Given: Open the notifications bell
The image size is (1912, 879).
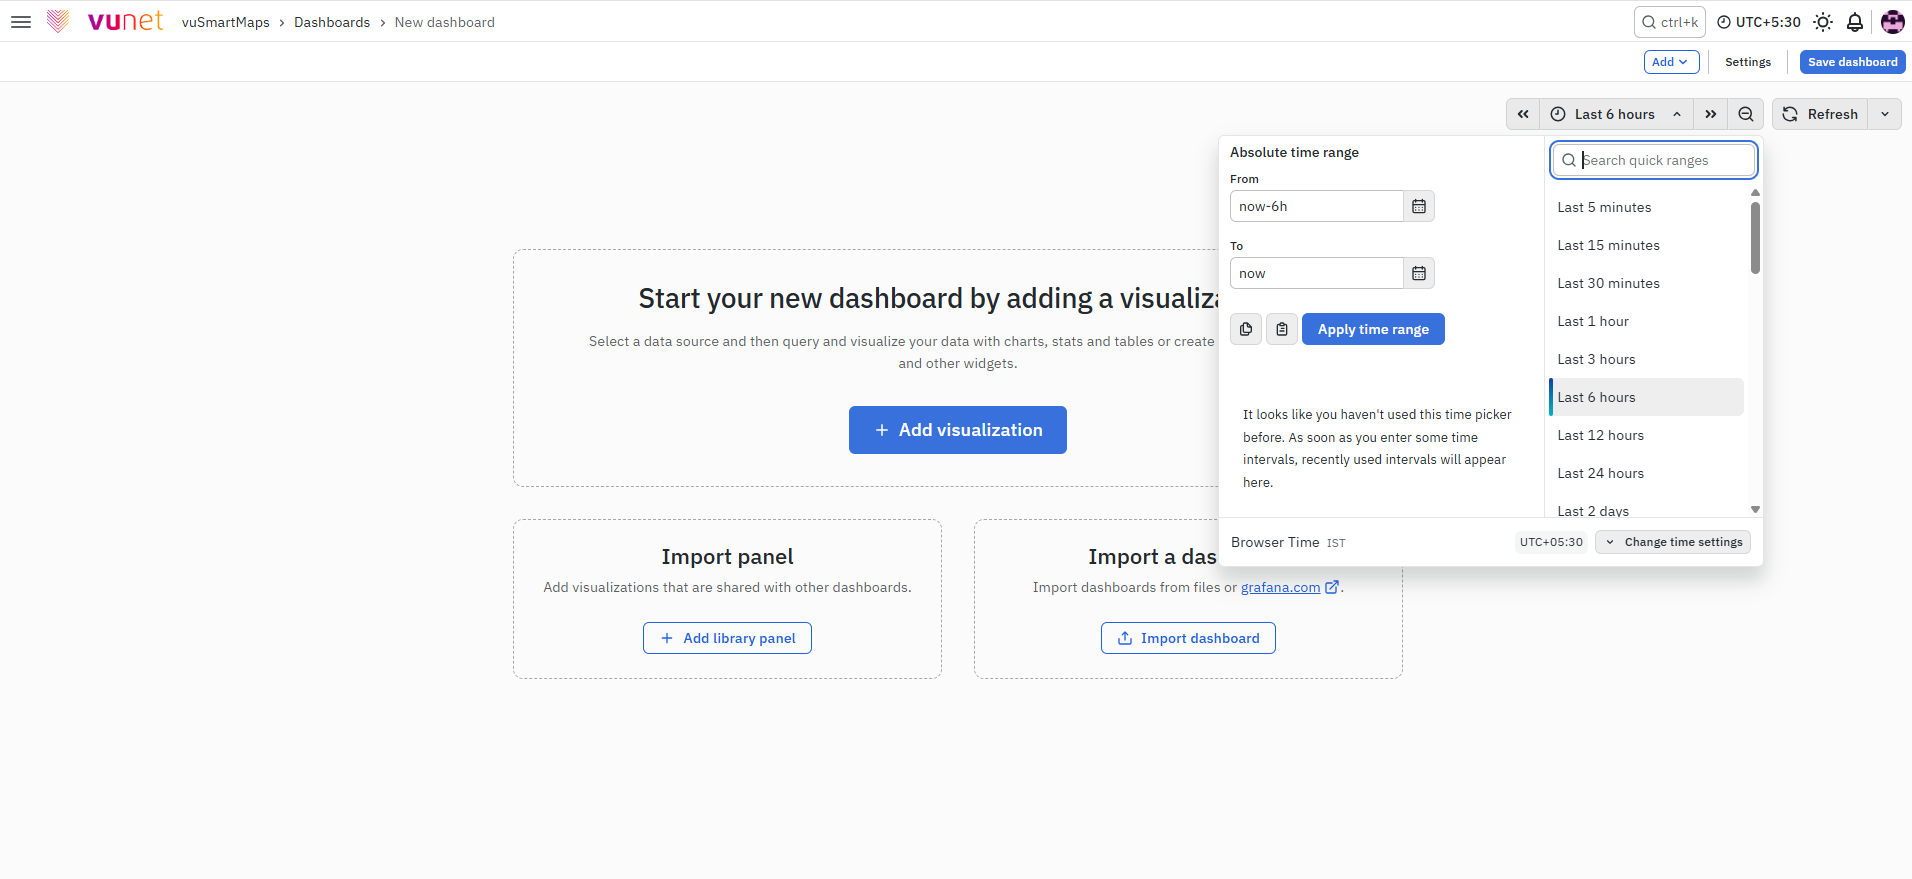Looking at the screenshot, I should point(1855,22).
